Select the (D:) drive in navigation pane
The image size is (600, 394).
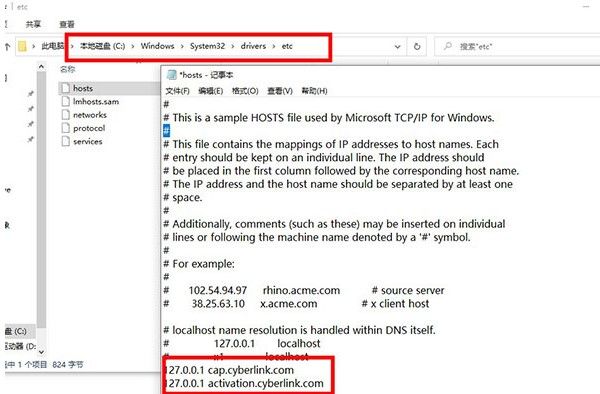(21, 346)
